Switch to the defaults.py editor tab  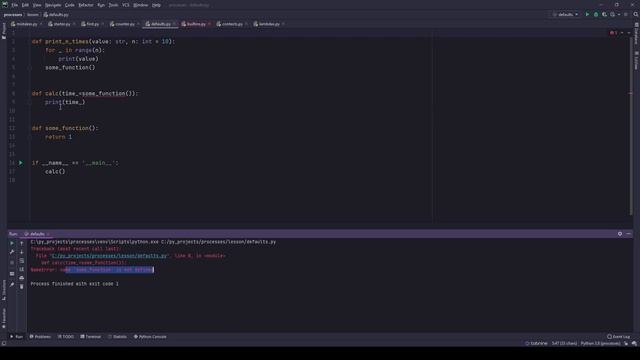(160, 24)
